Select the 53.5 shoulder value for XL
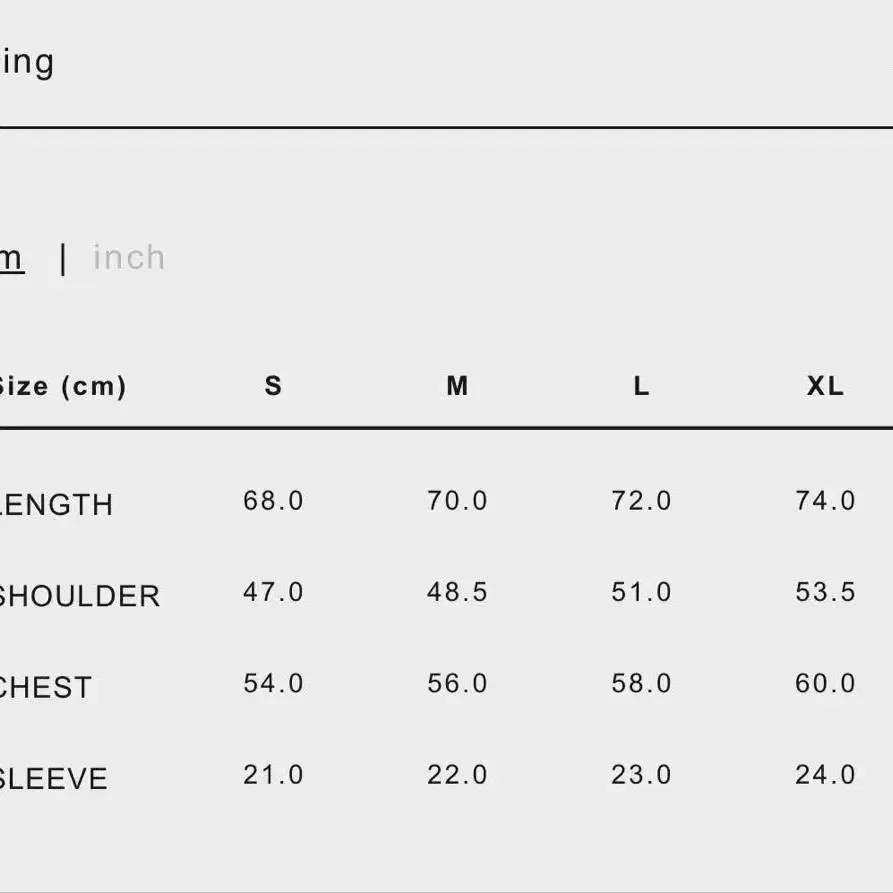The image size is (893, 893). point(825,592)
